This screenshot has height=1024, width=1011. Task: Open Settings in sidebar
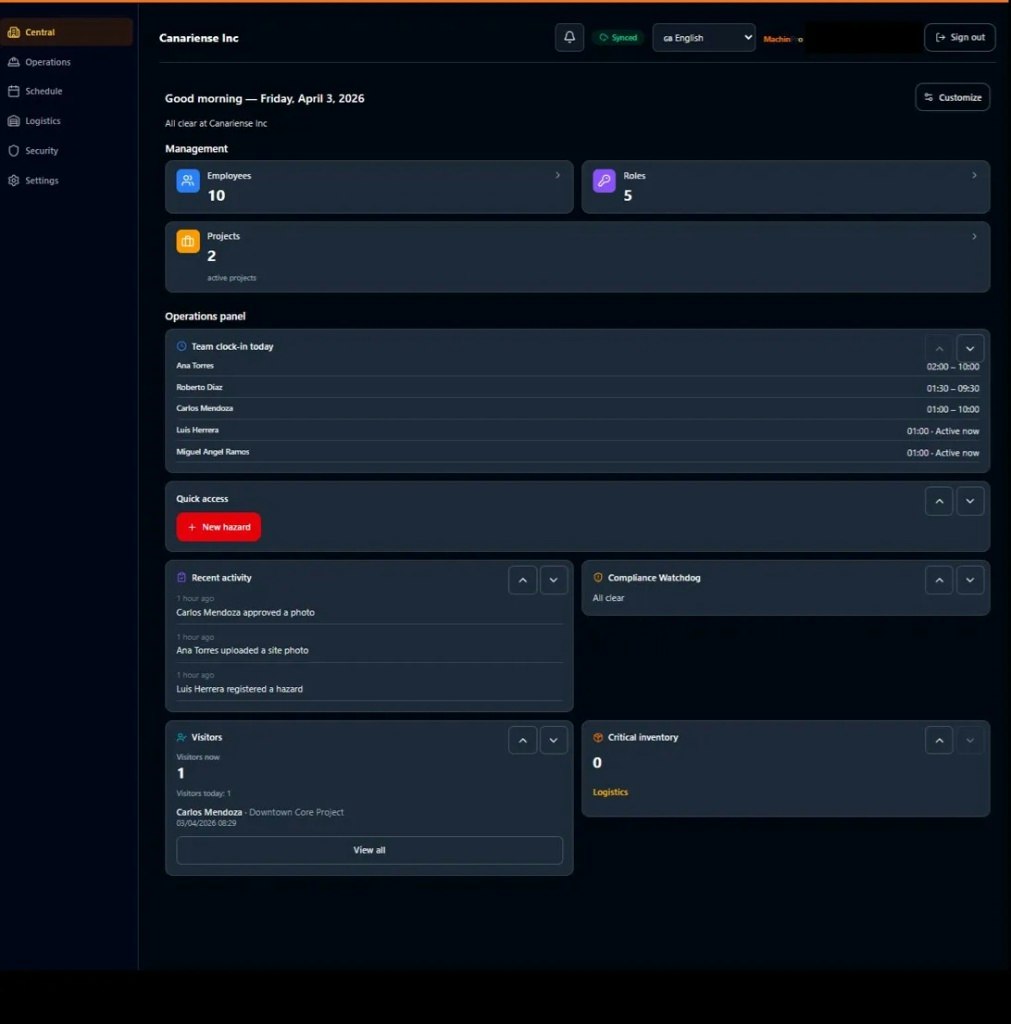click(67, 180)
